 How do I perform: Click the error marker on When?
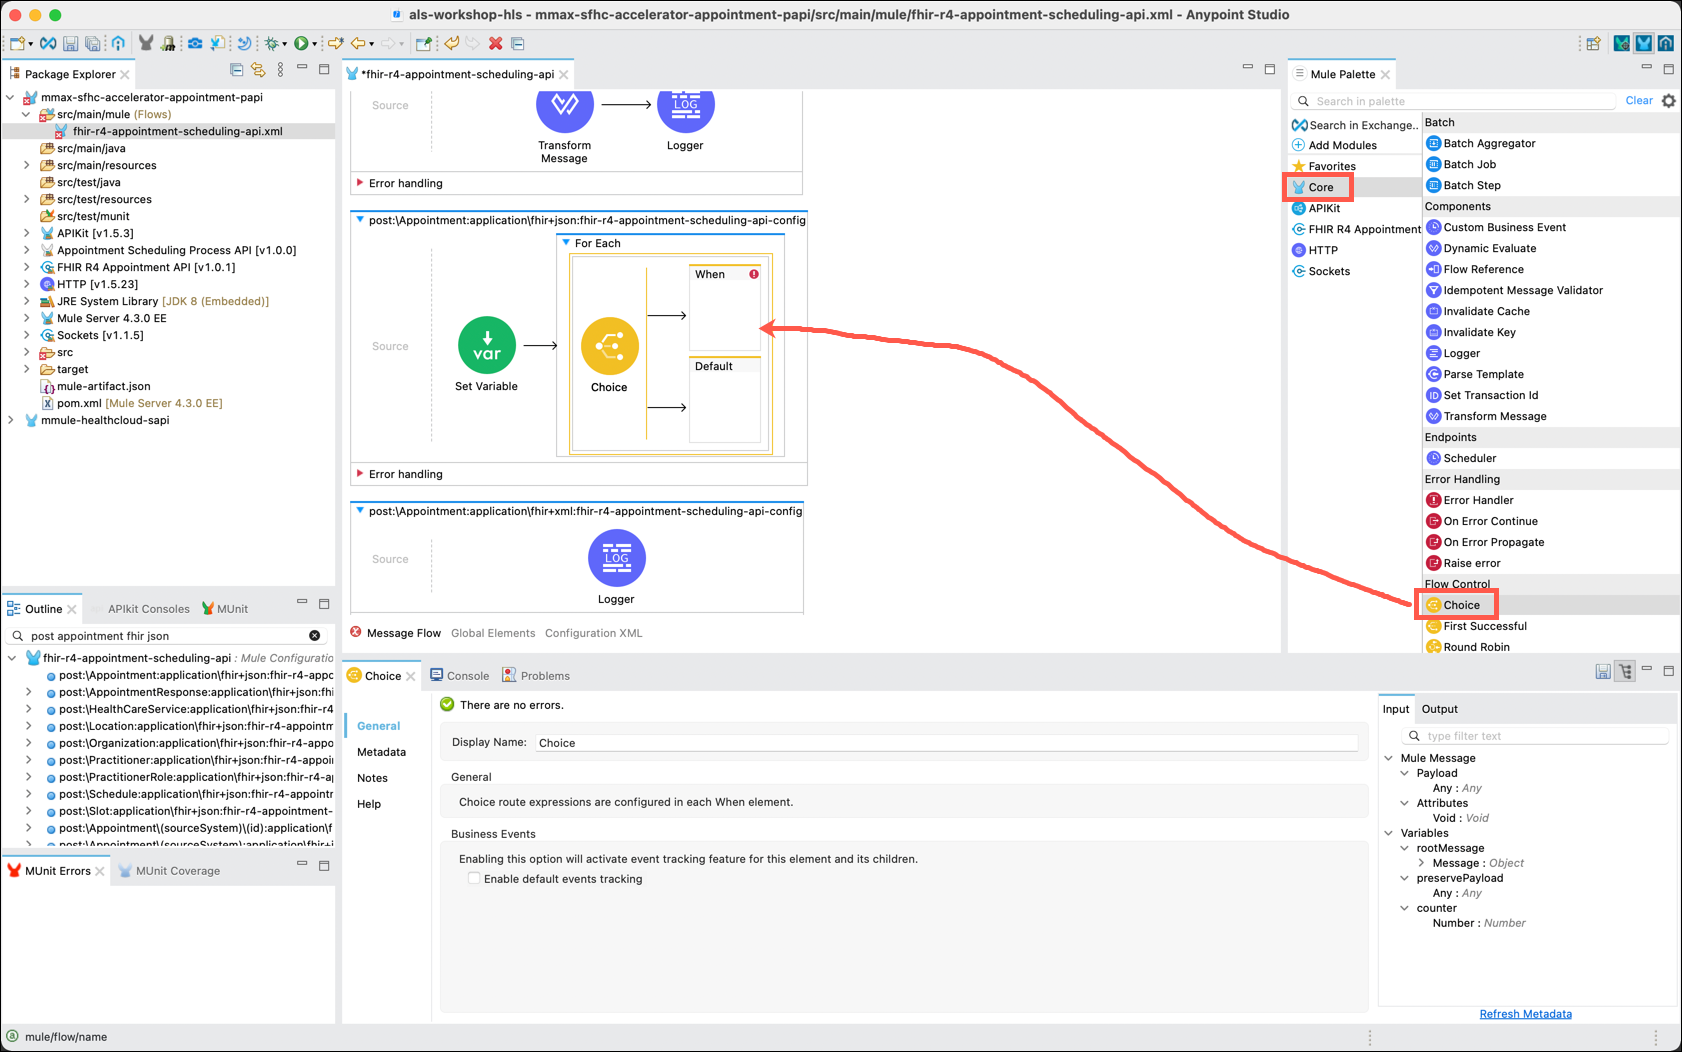tap(754, 274)
